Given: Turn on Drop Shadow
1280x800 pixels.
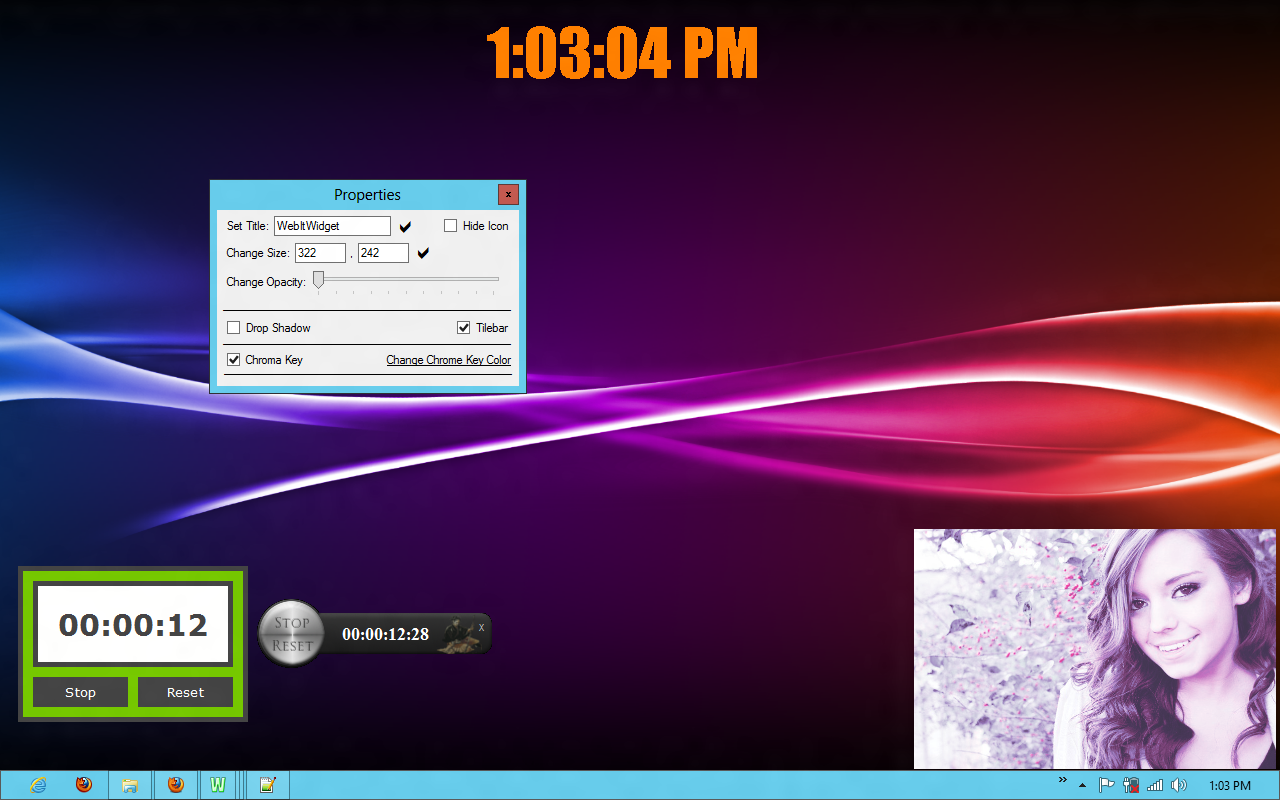Looking at the screenshot, I should tap(233, 327).
